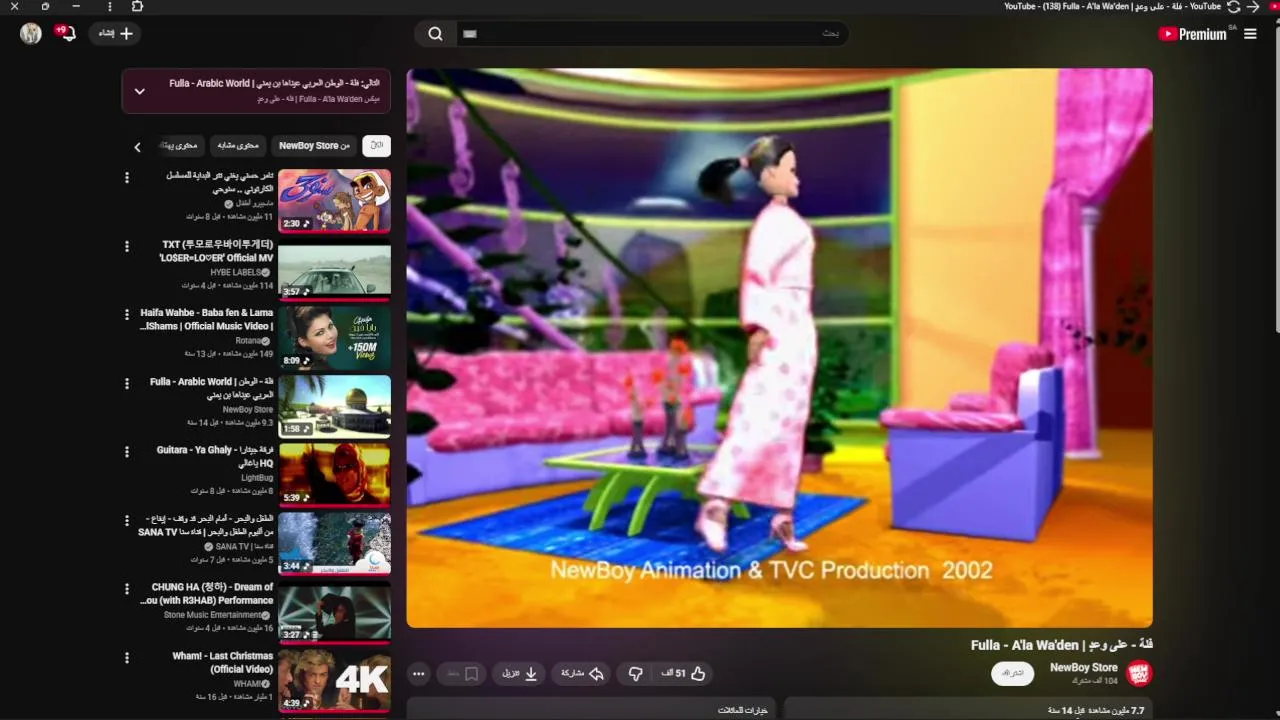Click the HYBE LABELS channel name
This screenshot has height=720, width=1280.
235,272
